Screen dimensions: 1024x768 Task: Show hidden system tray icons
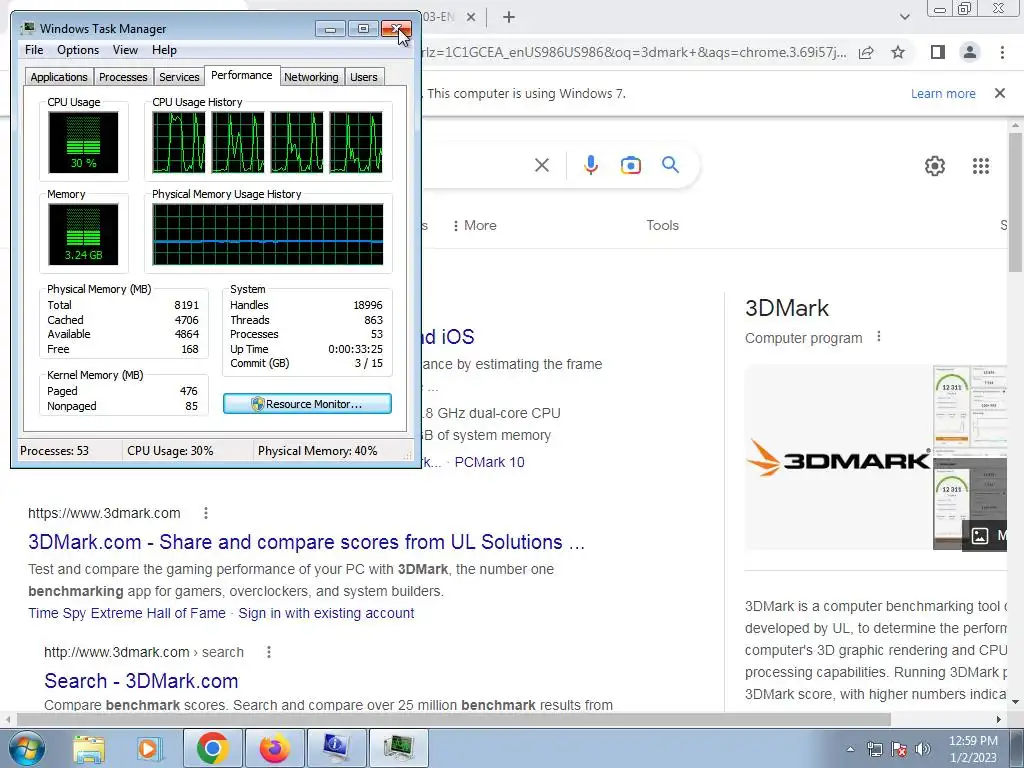click(x=850, y=749)
